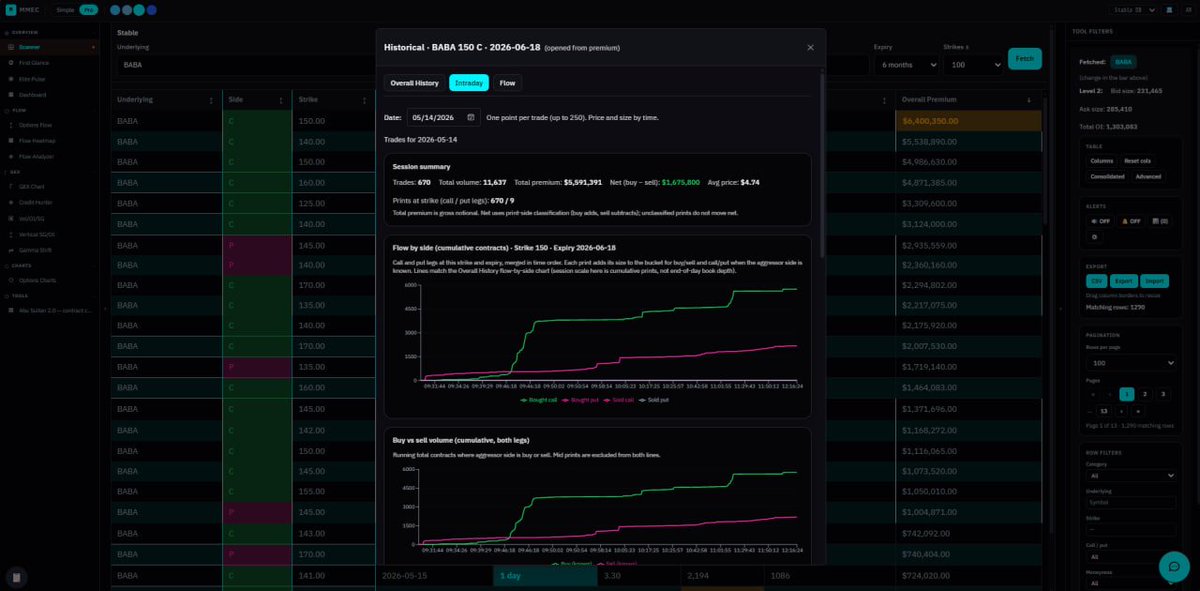Image resolution: width=1200 pixels, height=591 pixels.
Task: Select the Intraday tab
Action: click(468, 83)
